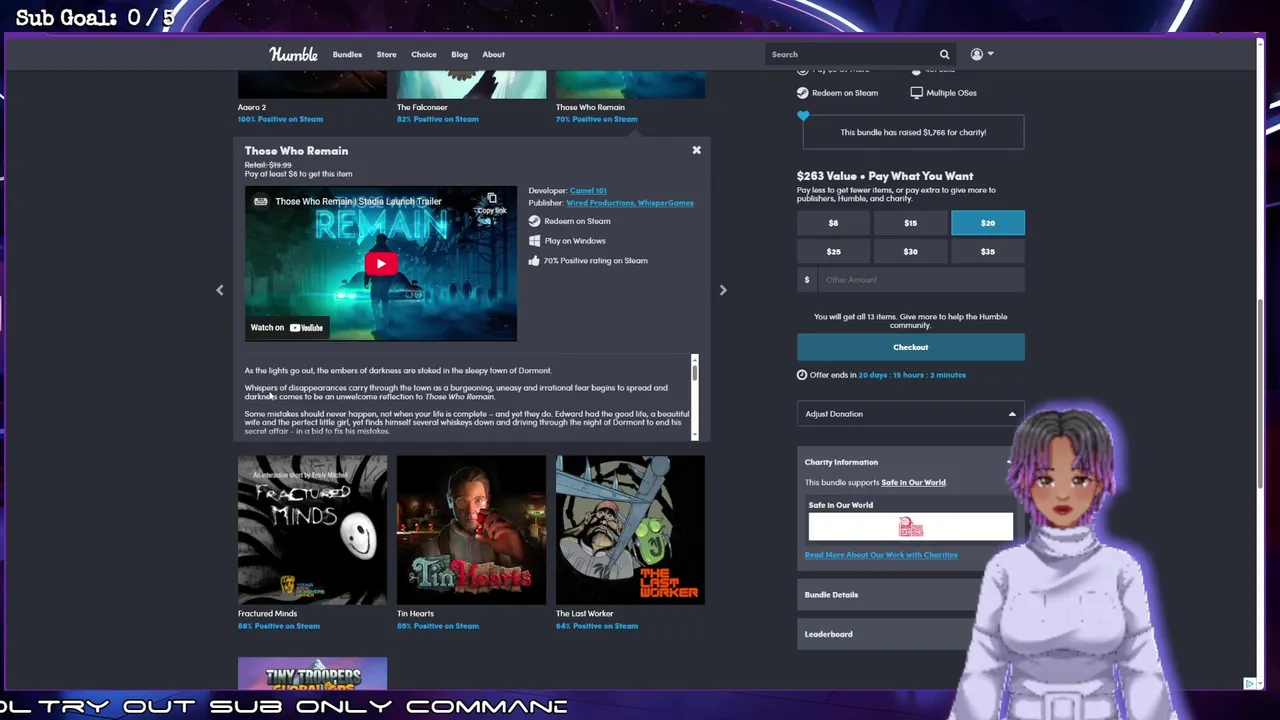
Task: Close the Those Who Remain details panel
Action: 697,150
